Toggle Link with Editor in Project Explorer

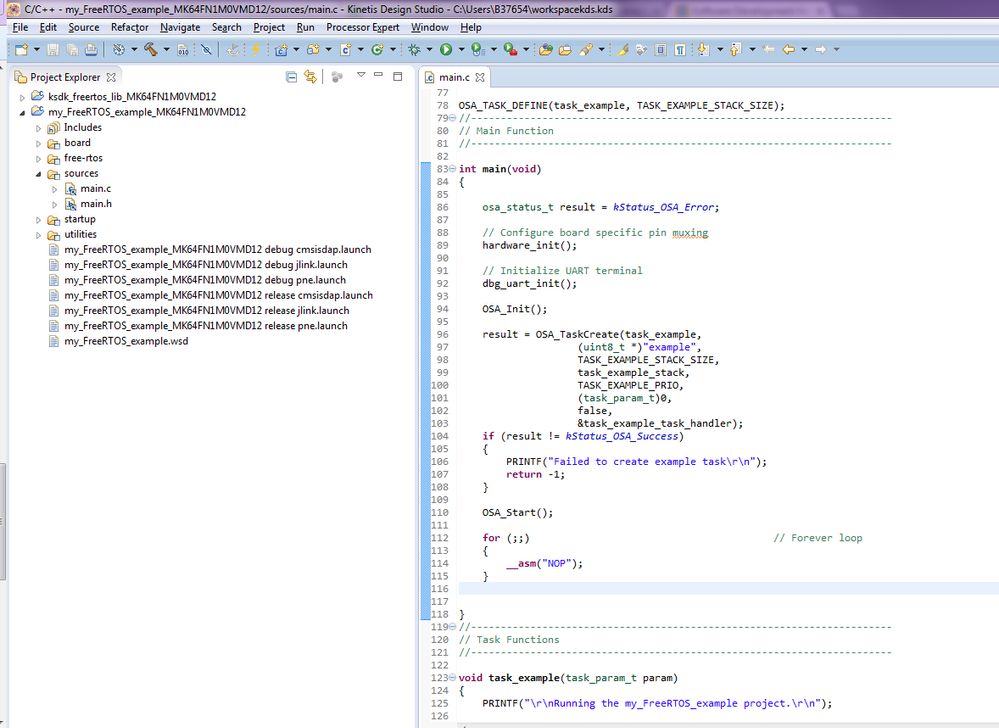(310, 77)
